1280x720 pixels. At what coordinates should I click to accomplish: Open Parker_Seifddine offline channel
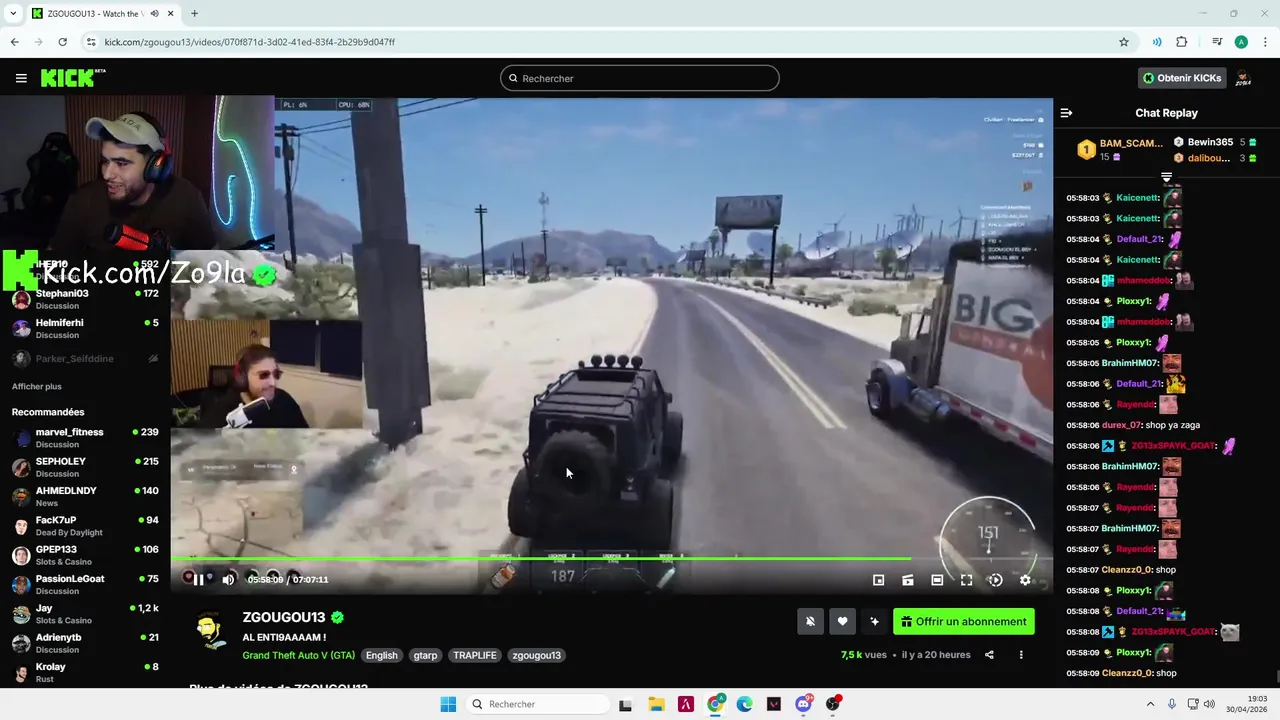(x=85, y=358)
